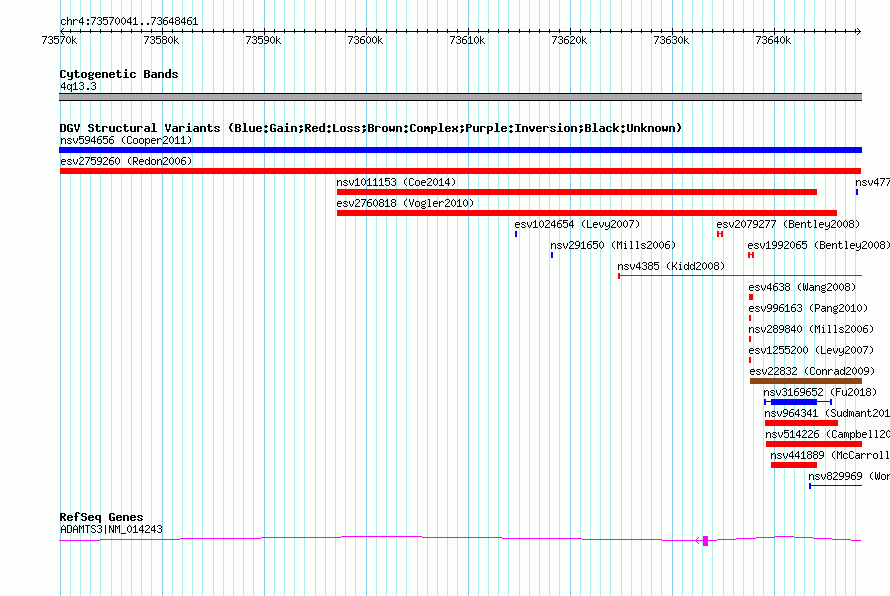Screen dimensions: 890x596
Task: Select the red nsv1011153 Coe2014 variant bar
Action: [577, 192]
